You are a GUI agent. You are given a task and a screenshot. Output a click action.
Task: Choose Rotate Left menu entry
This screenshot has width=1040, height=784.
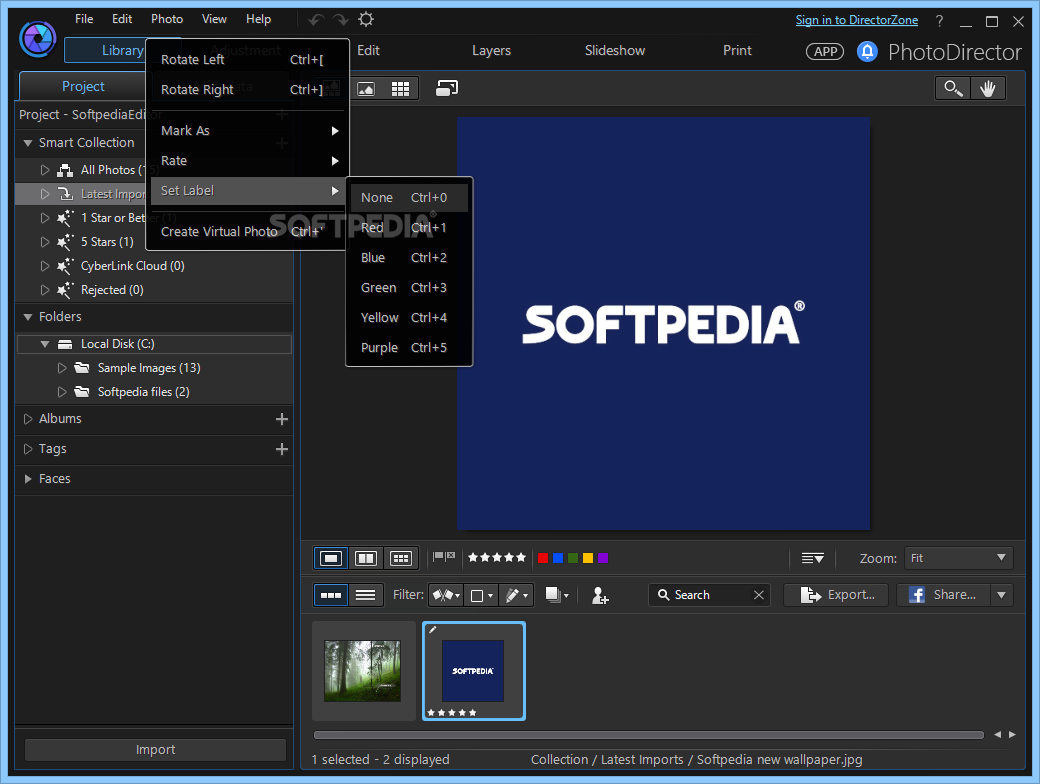pyautogui.click(x=247, y=60)
